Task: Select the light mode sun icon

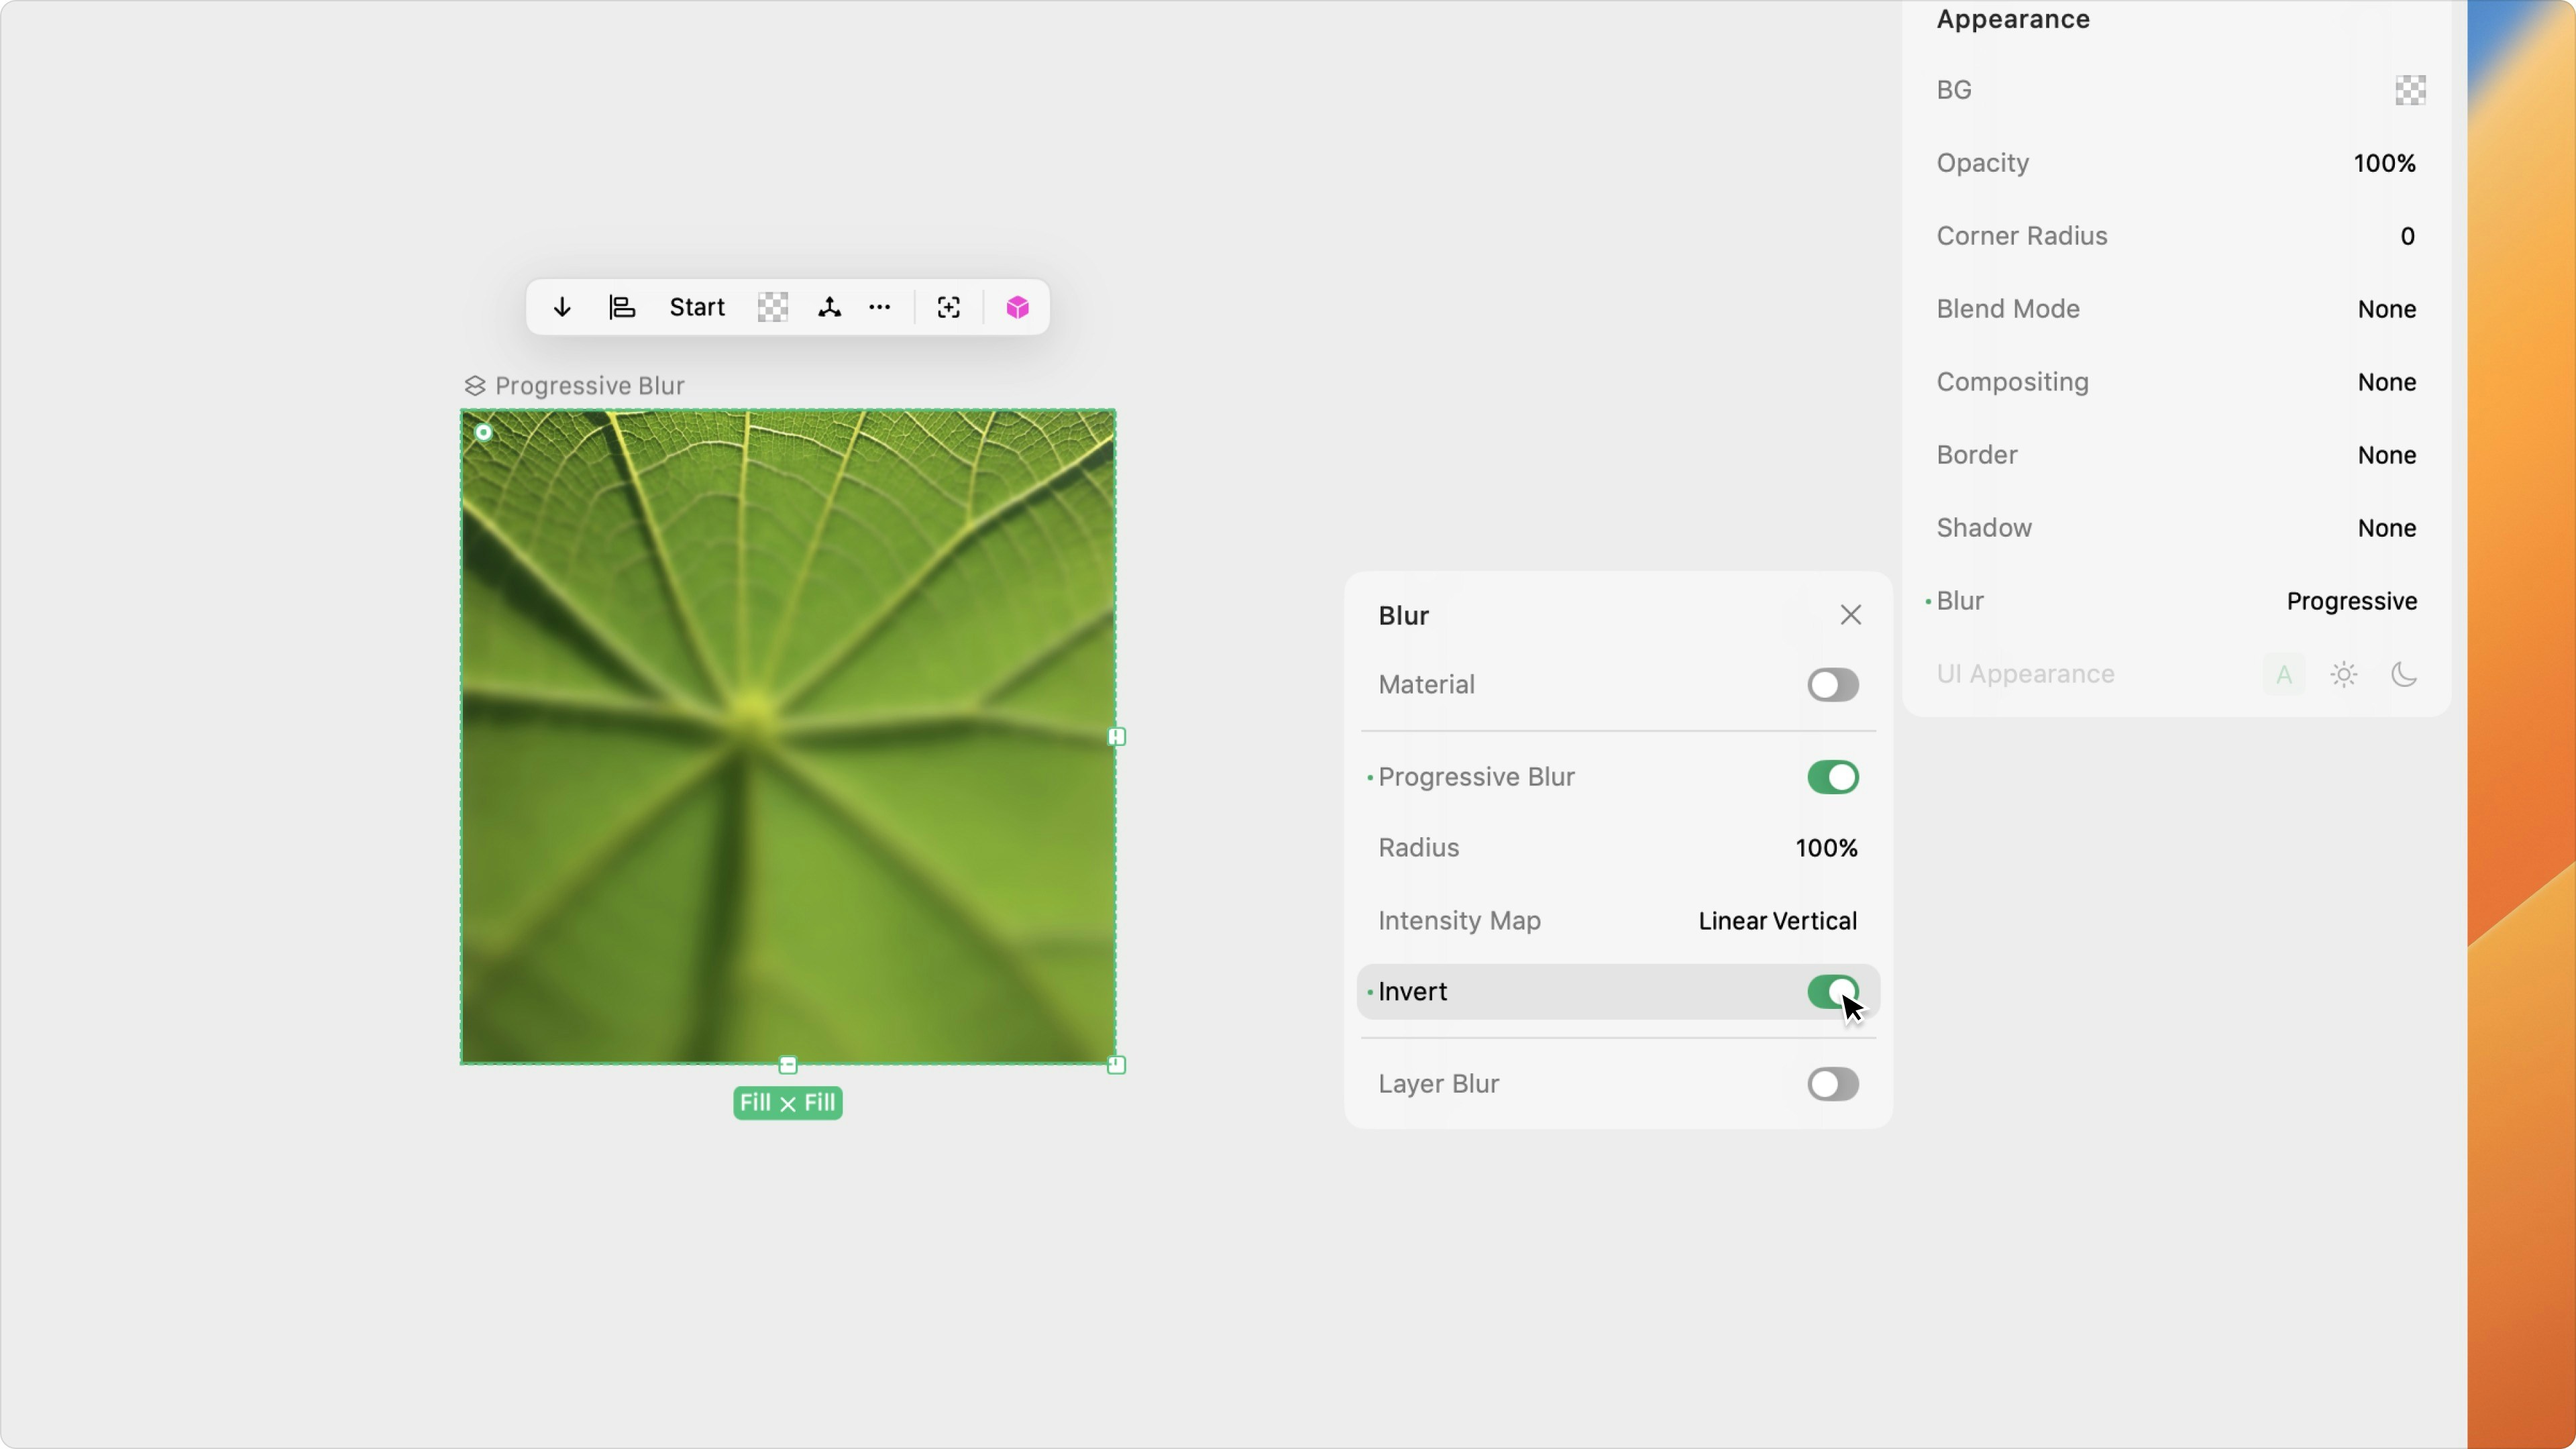Action: click(x=2344, y=674)
